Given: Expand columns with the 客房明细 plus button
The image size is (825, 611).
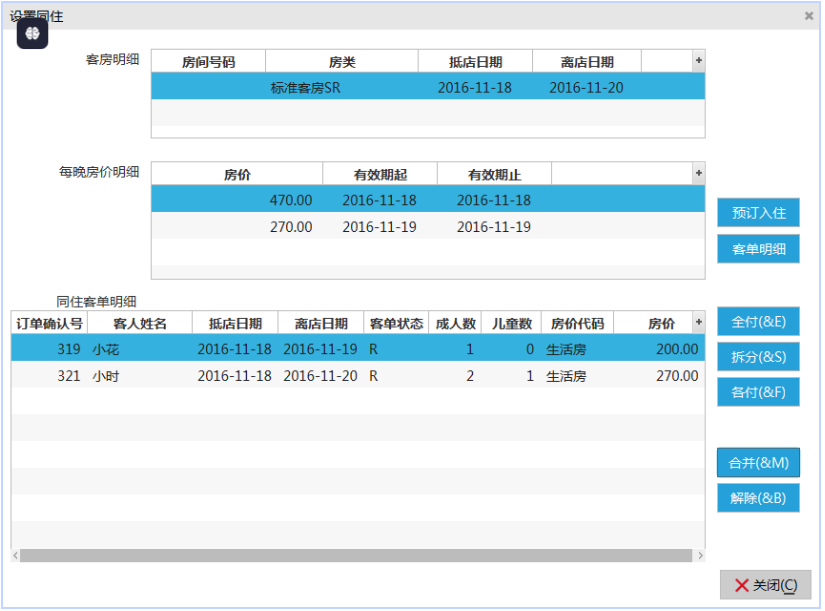Looking at the screenshot, I should click(698, 61).
